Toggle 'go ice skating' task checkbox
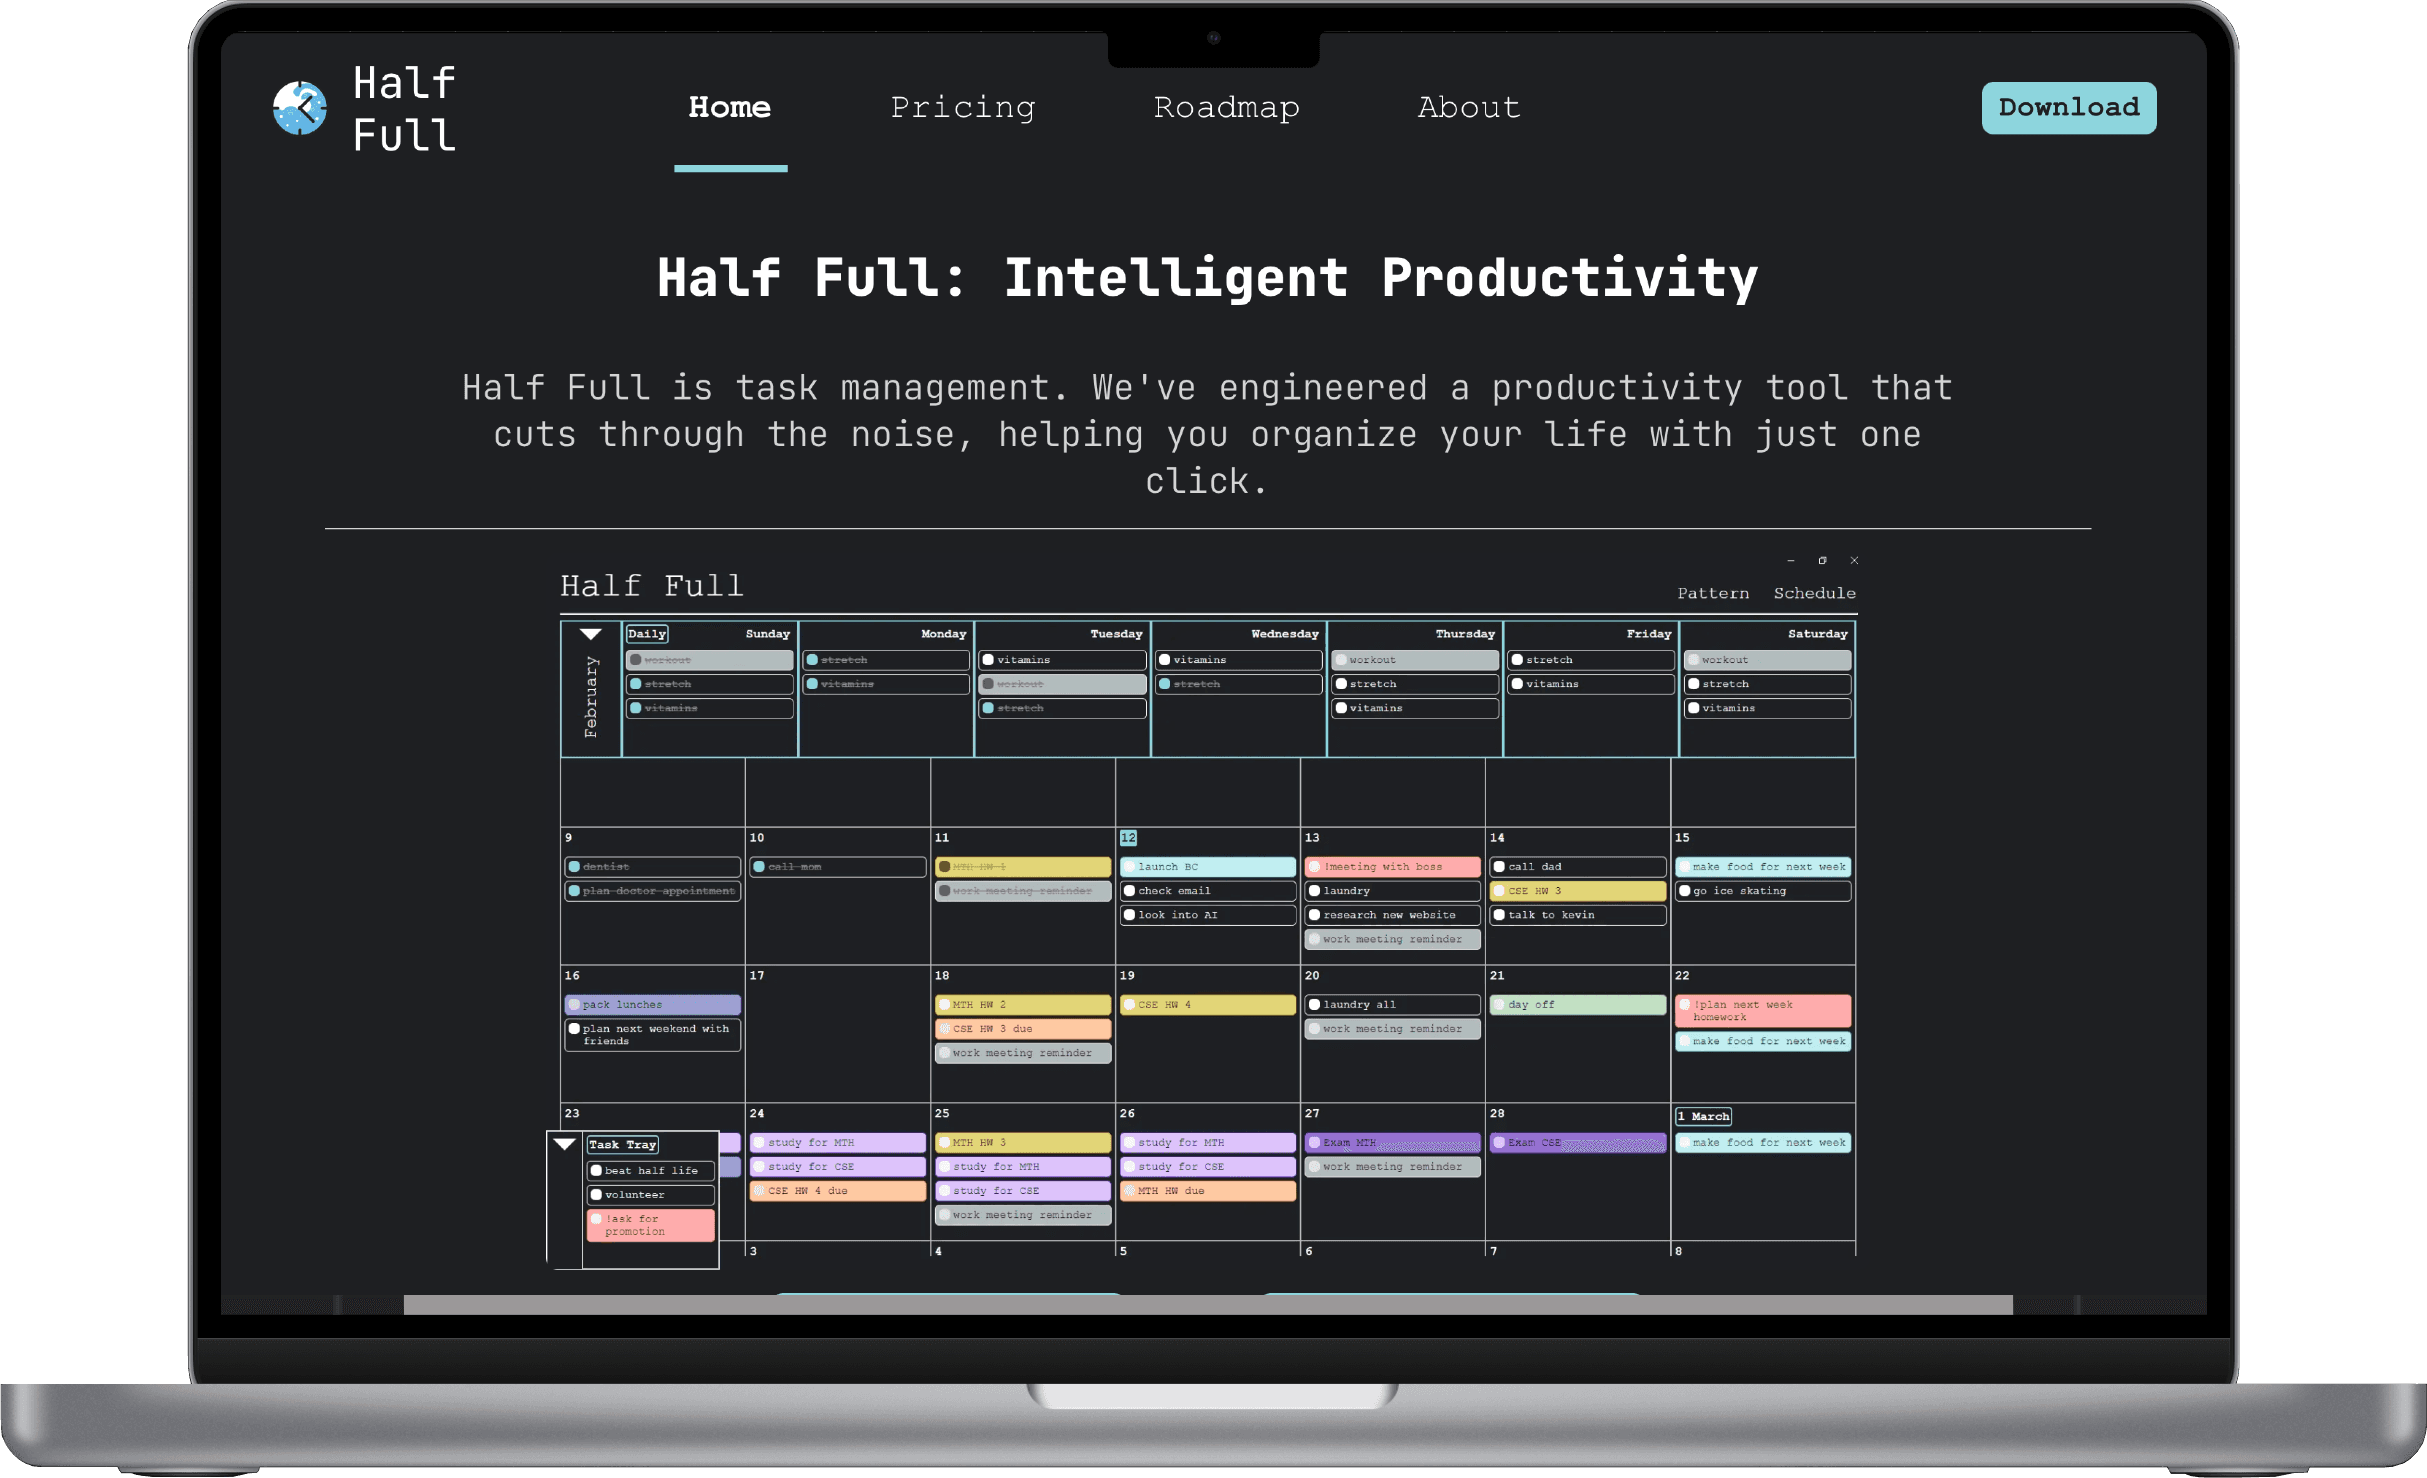The height and width of the screenshot is (1478, 2427). [x=1685, y=891]
